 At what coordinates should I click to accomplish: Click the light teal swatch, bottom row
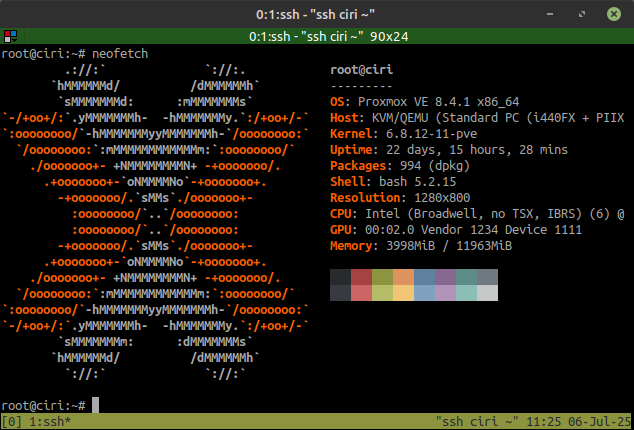pos(467,293)
